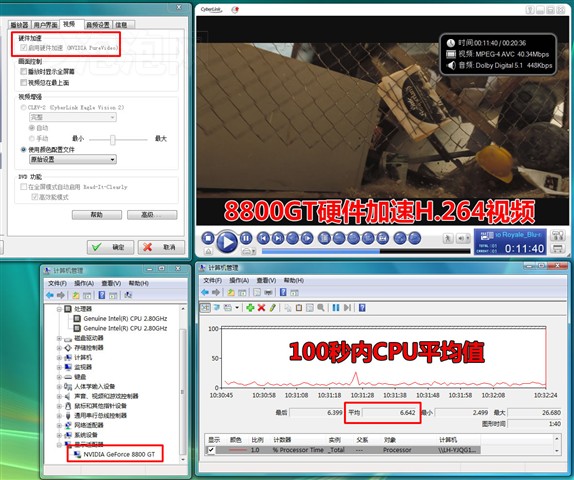
Task: Click the blue help icon in performance toolbar
Action: (x=362, y=308)
